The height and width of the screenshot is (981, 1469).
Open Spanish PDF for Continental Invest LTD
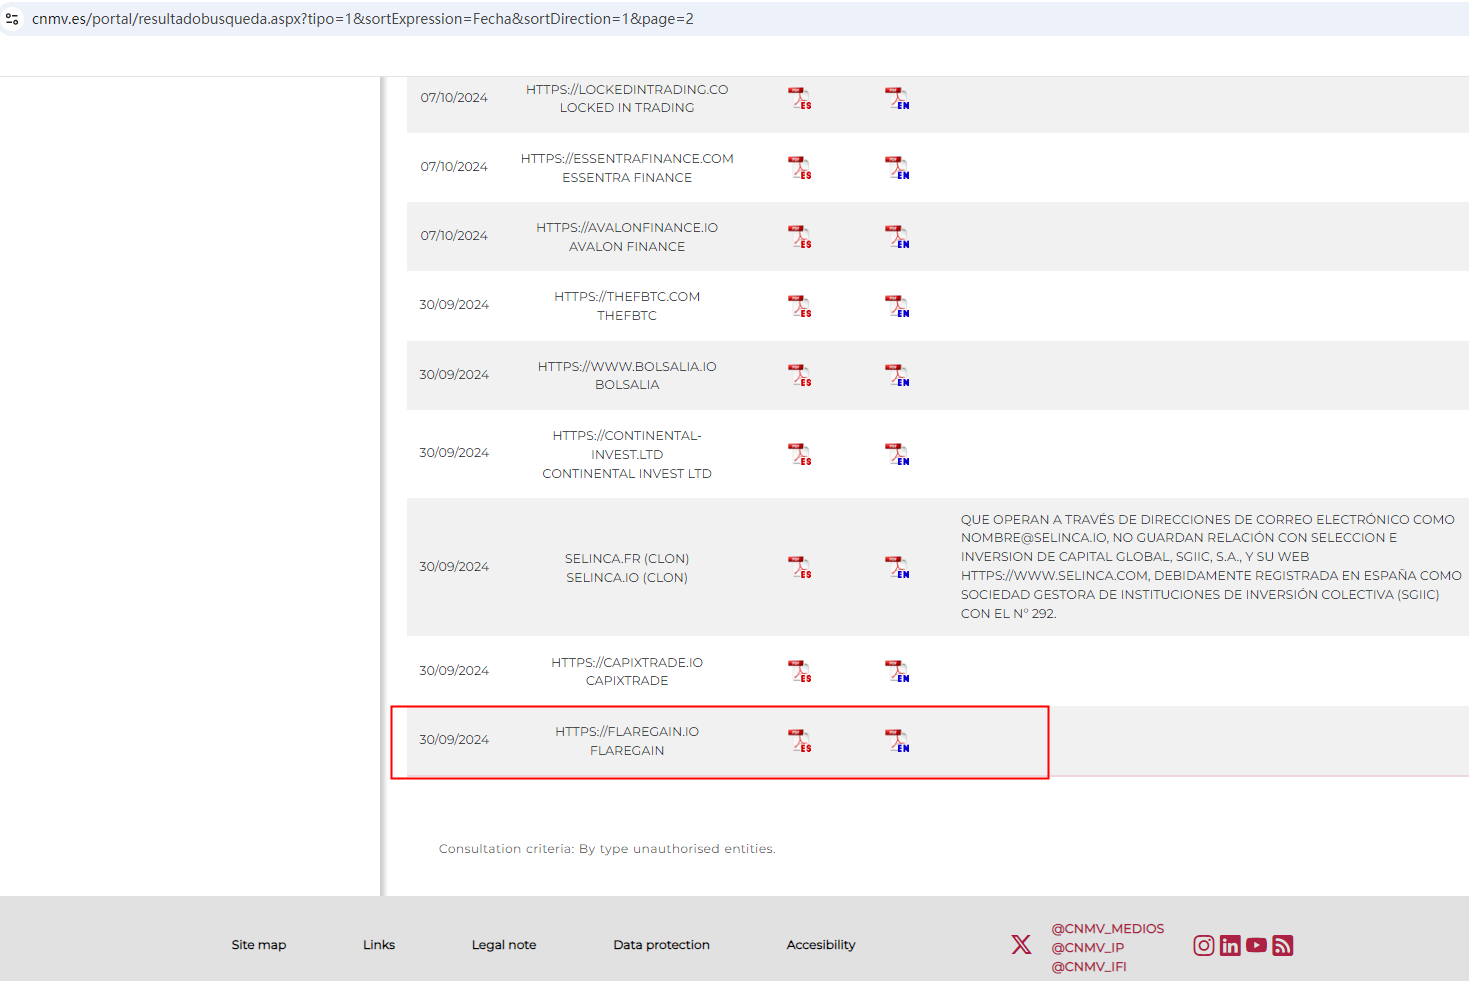coord(800,454)
